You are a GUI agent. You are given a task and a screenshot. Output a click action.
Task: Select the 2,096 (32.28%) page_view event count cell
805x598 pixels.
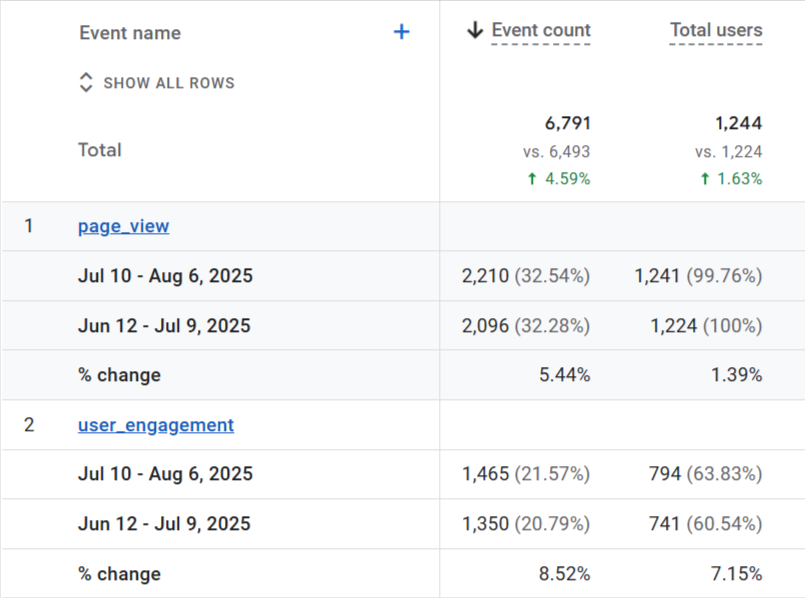tap(525, 326)
